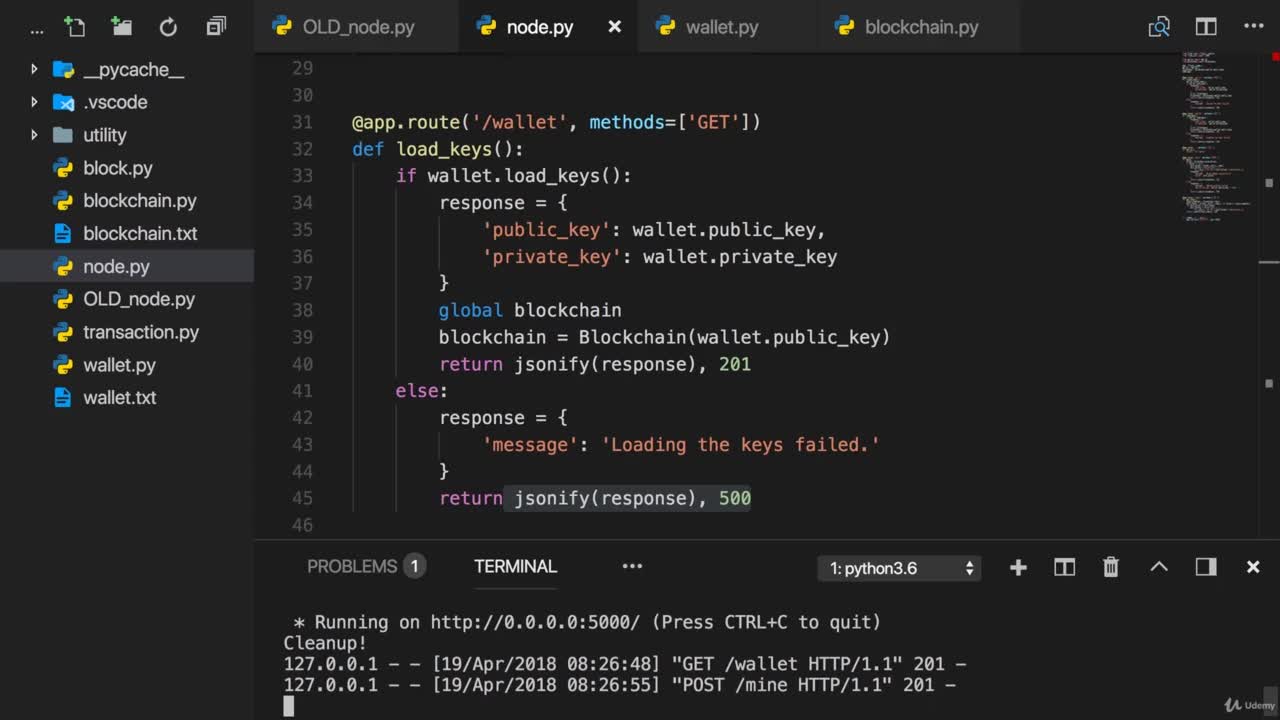This screenshot has height=720, width=1280.
Task: Select the node.py editor tab
Action: click(540, 27)
